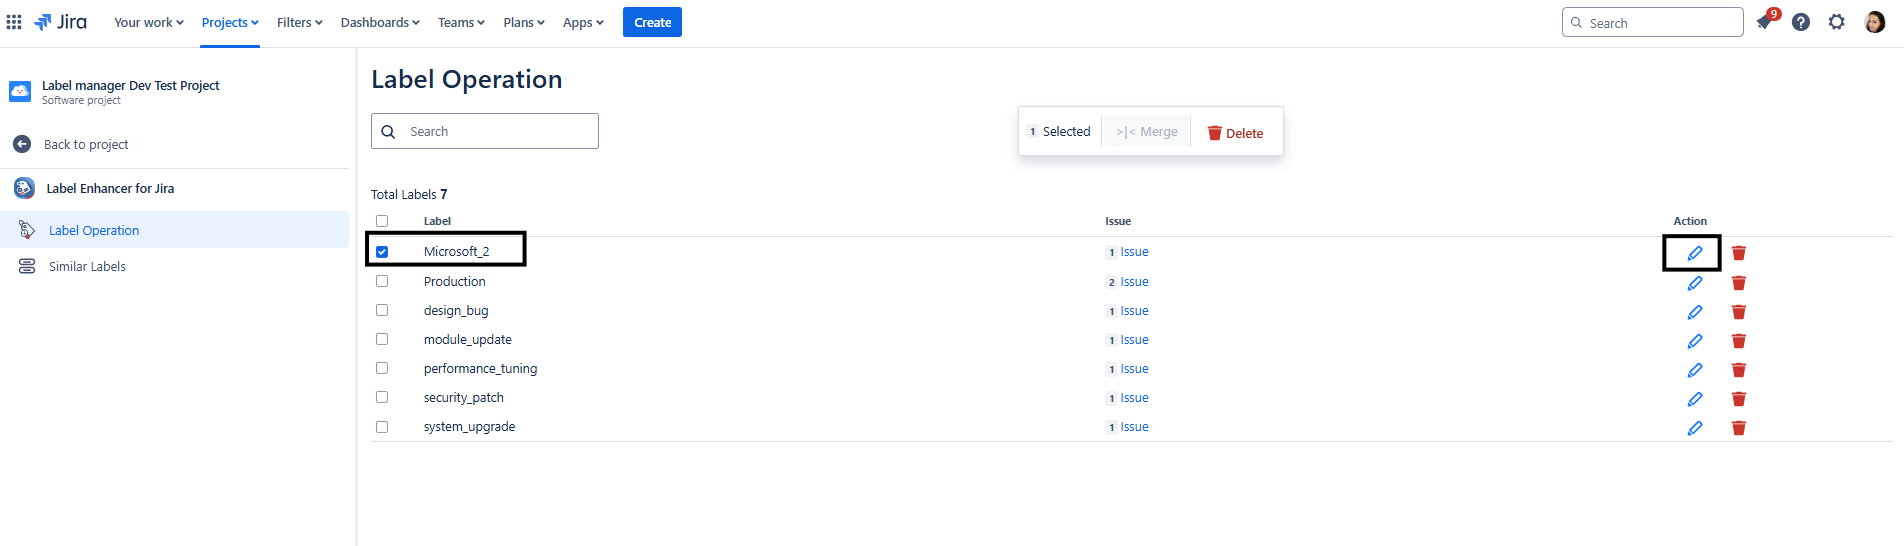Click the edit pencil for system_upgrade
The width and height of the screenshot is (1904, 546).
(1695, 428)
